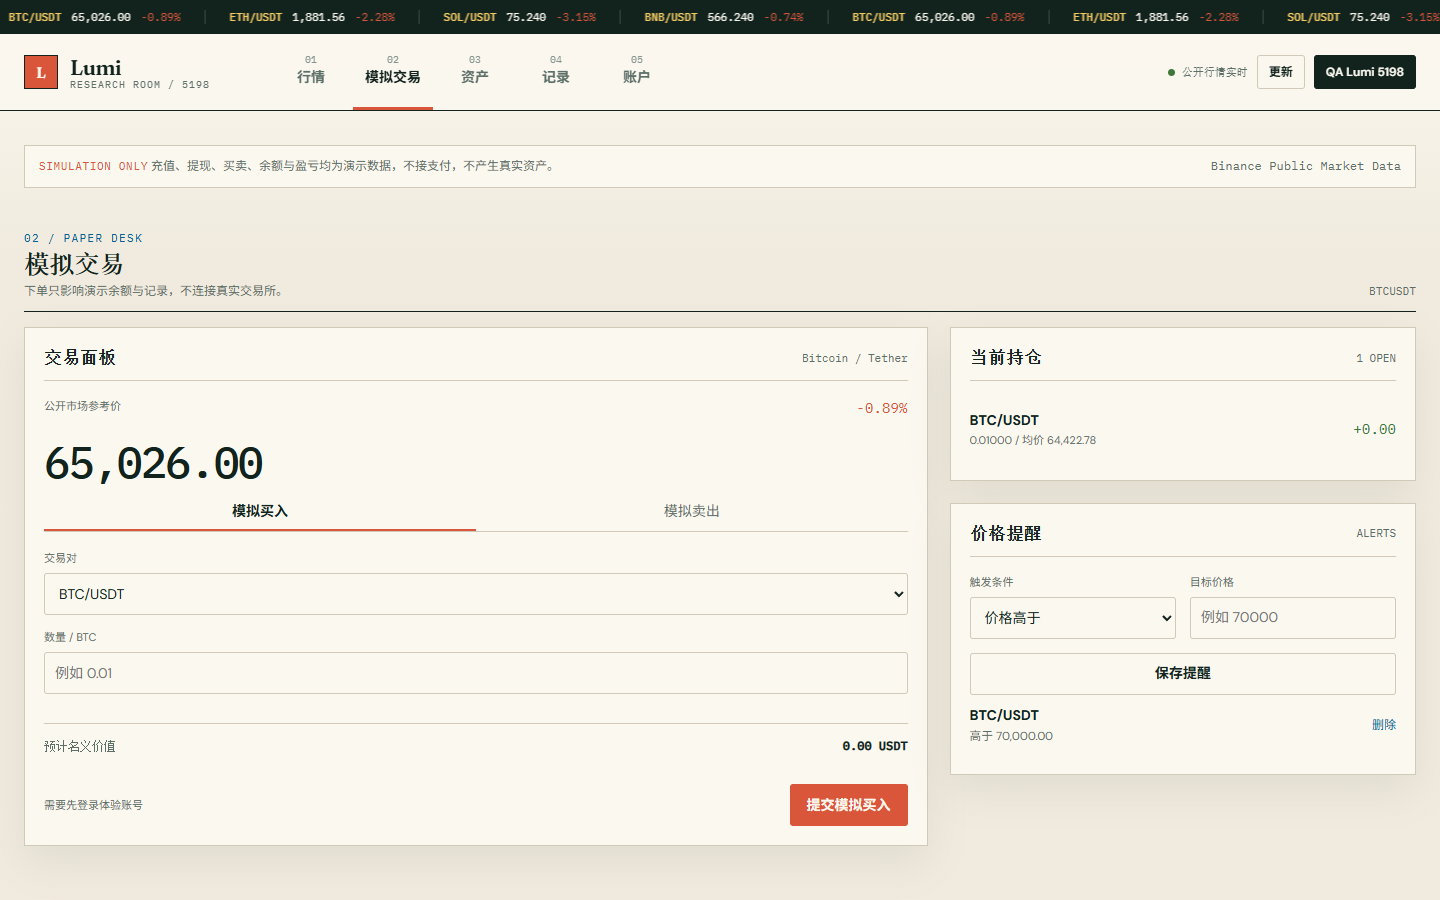Click the SIMULATION ONLY banner label

tap(93, 166)
